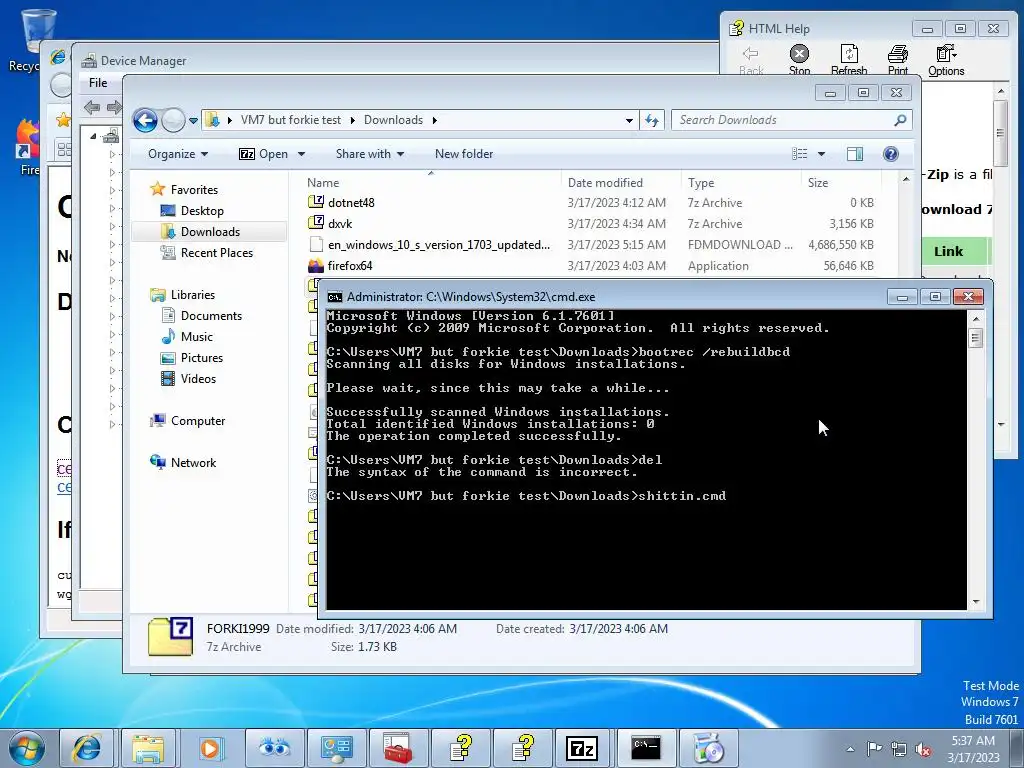Click the 7z Open button
This screenshot has height=768, width=1024.
[263, 154]
